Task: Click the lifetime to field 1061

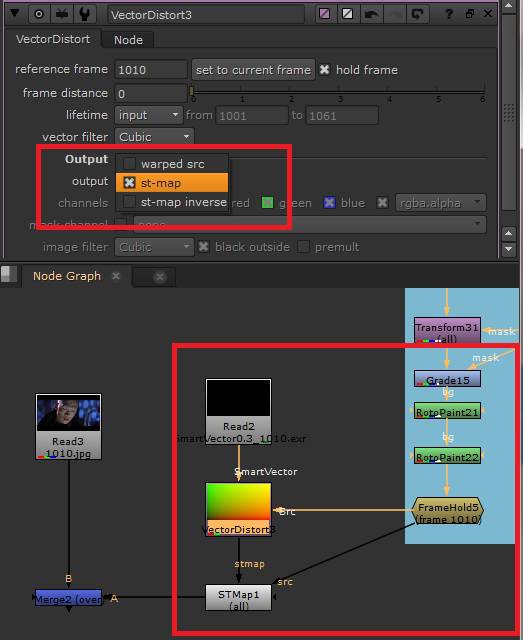Action: tap(342, 116)
